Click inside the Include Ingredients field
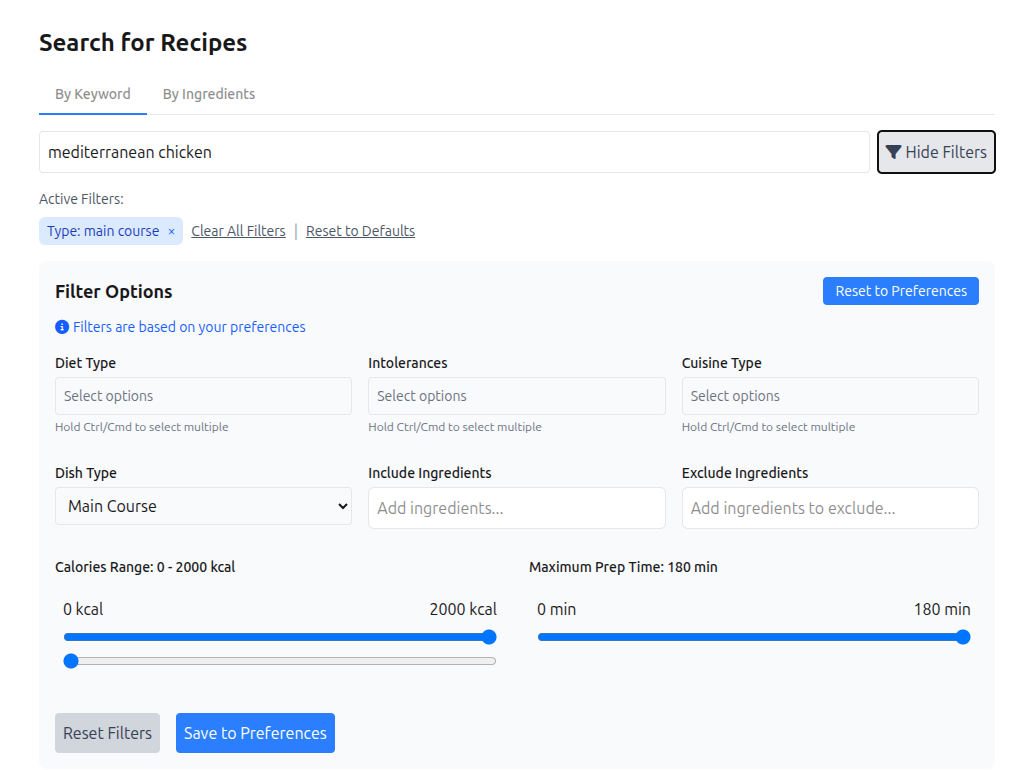The width and height of the screenshot is (1029, 770). click(x=516, y=508)
